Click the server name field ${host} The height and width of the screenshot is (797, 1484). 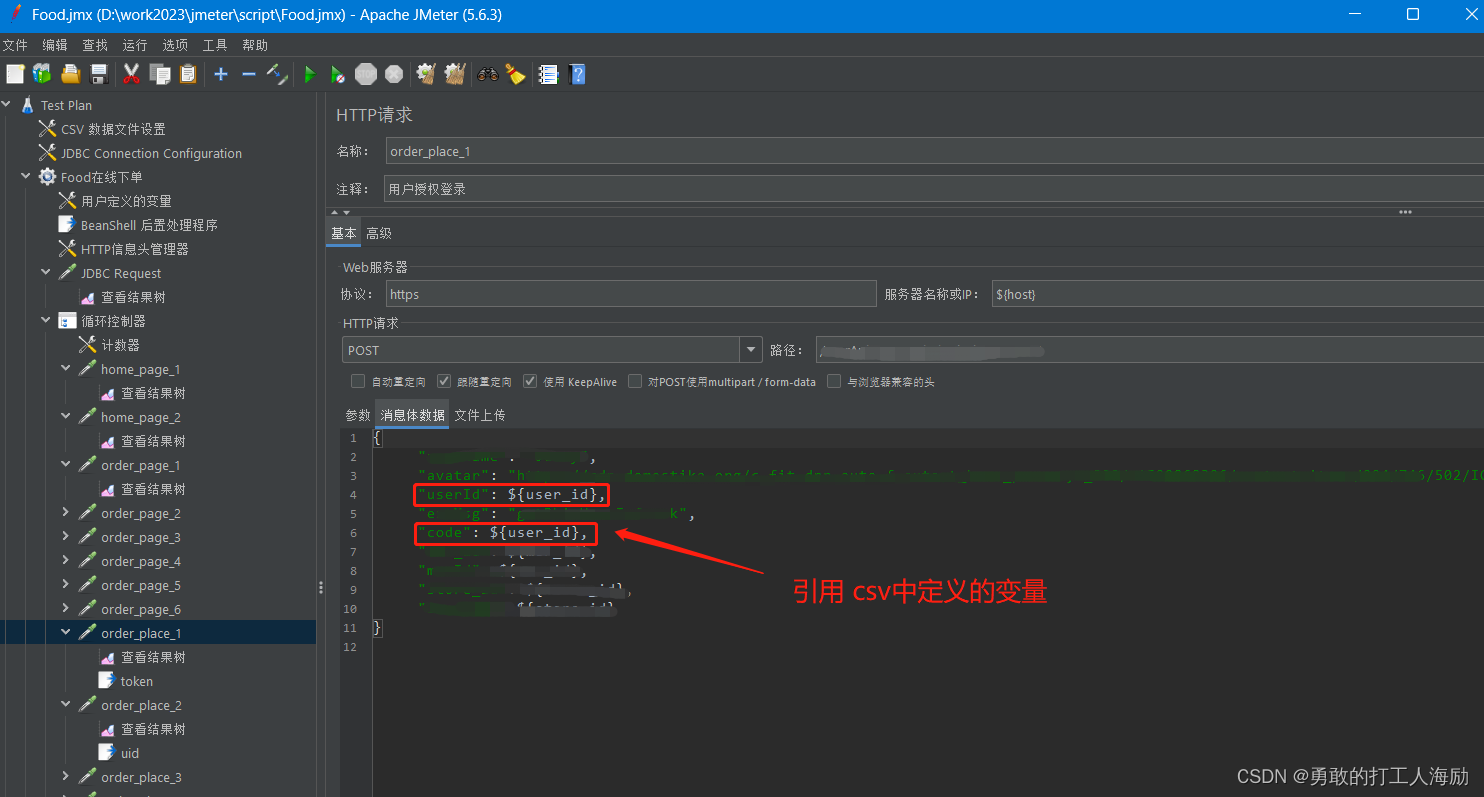(1238, 294)
